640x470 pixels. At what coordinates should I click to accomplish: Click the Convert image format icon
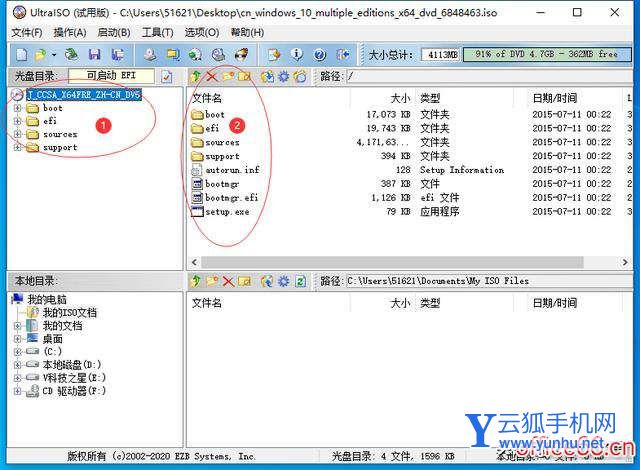tap(173, 54)
